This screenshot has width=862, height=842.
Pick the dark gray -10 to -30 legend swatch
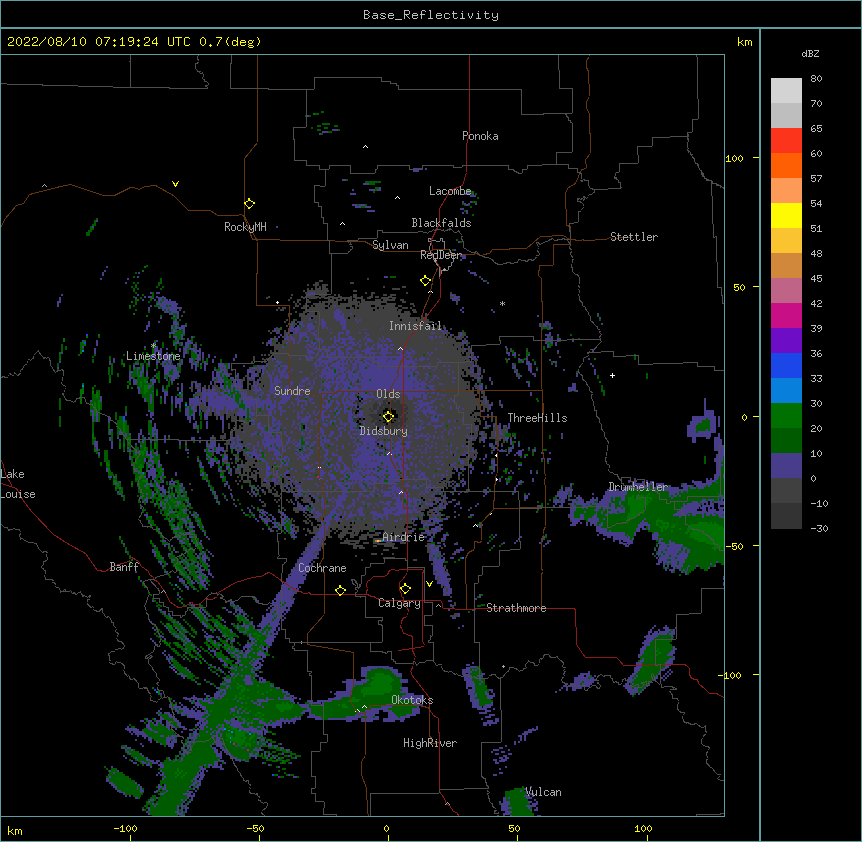click(x=786, y=516)
